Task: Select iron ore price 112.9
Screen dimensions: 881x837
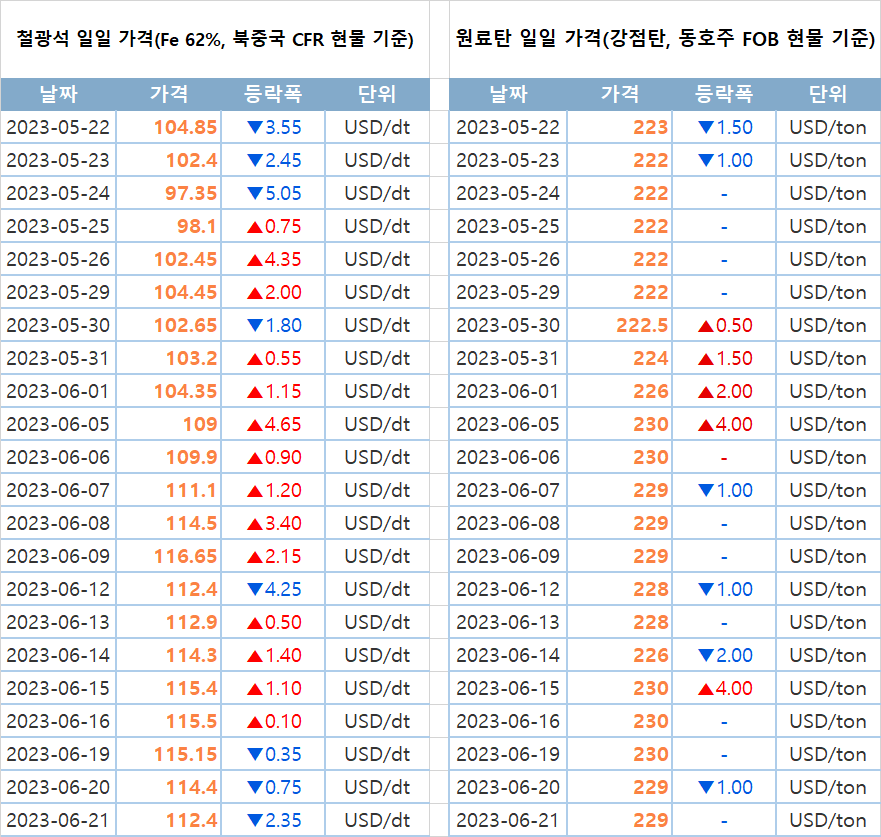Action: coord(192,622)
